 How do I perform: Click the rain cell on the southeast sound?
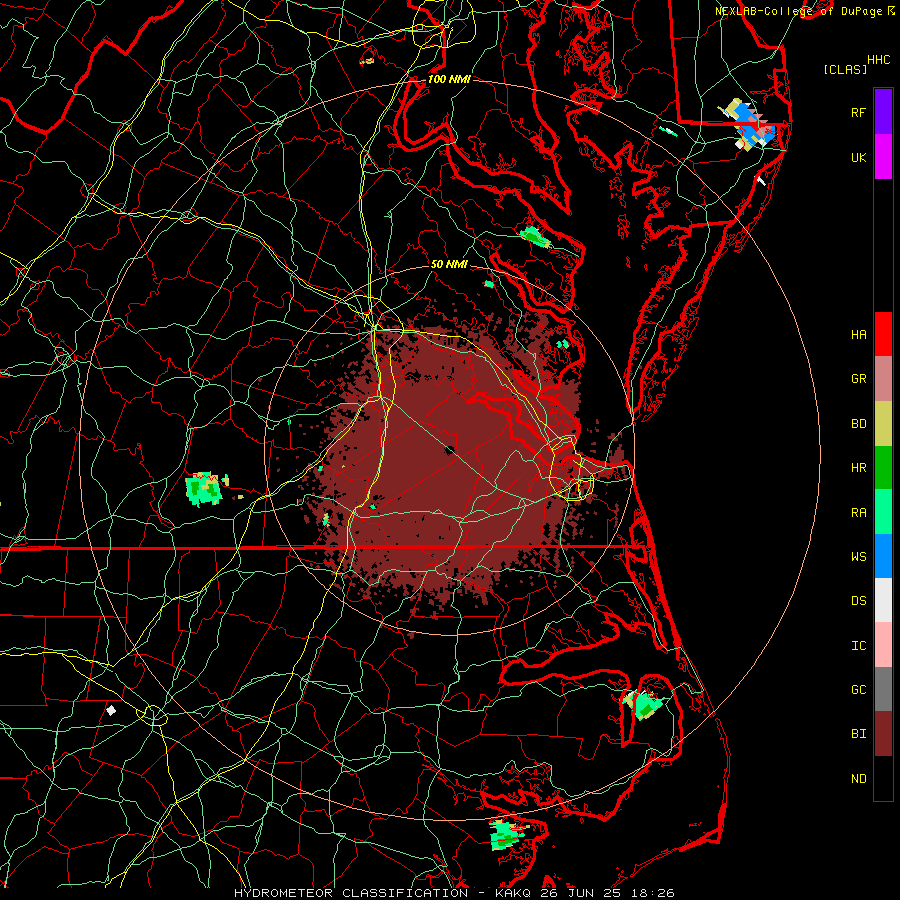click(x=645, y=705)
